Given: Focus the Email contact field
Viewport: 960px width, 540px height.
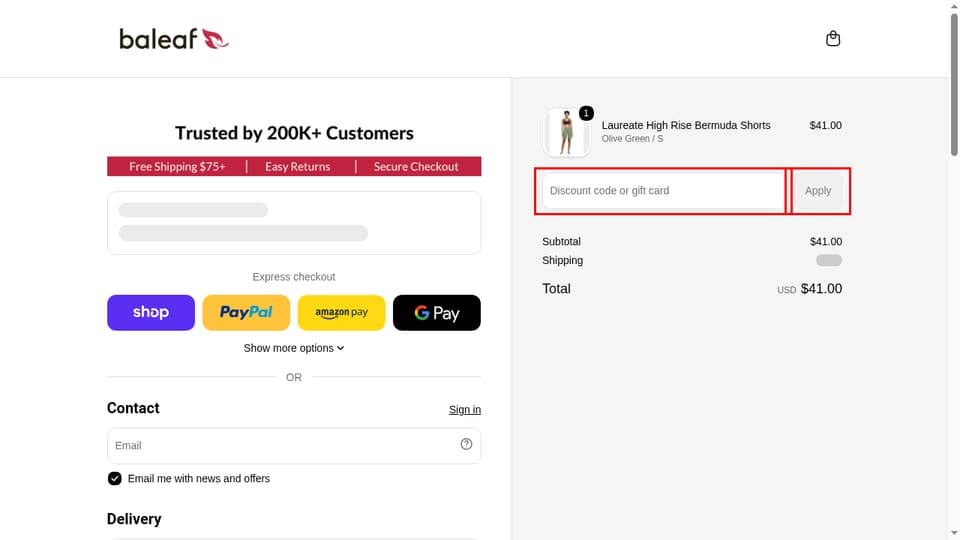Looking at the screenshot, I should (294, 445).
